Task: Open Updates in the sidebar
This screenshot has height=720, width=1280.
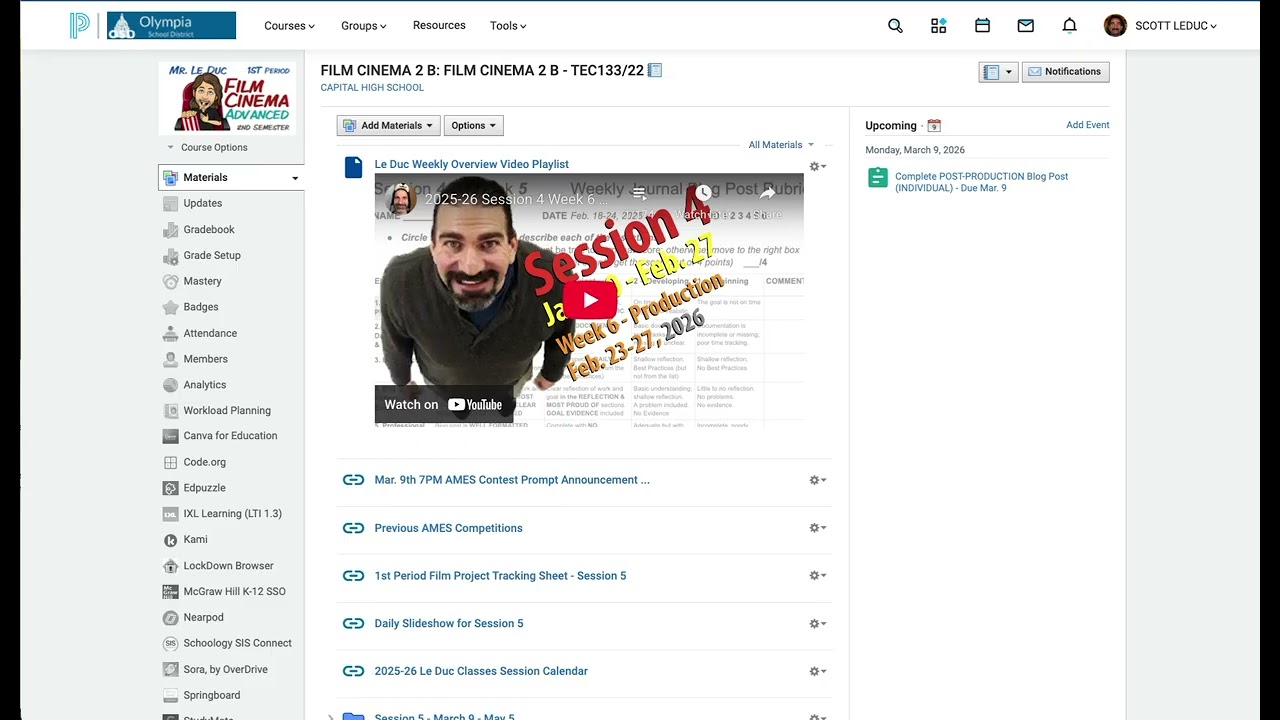Action: pyautogui.click(x=203, y=203)
